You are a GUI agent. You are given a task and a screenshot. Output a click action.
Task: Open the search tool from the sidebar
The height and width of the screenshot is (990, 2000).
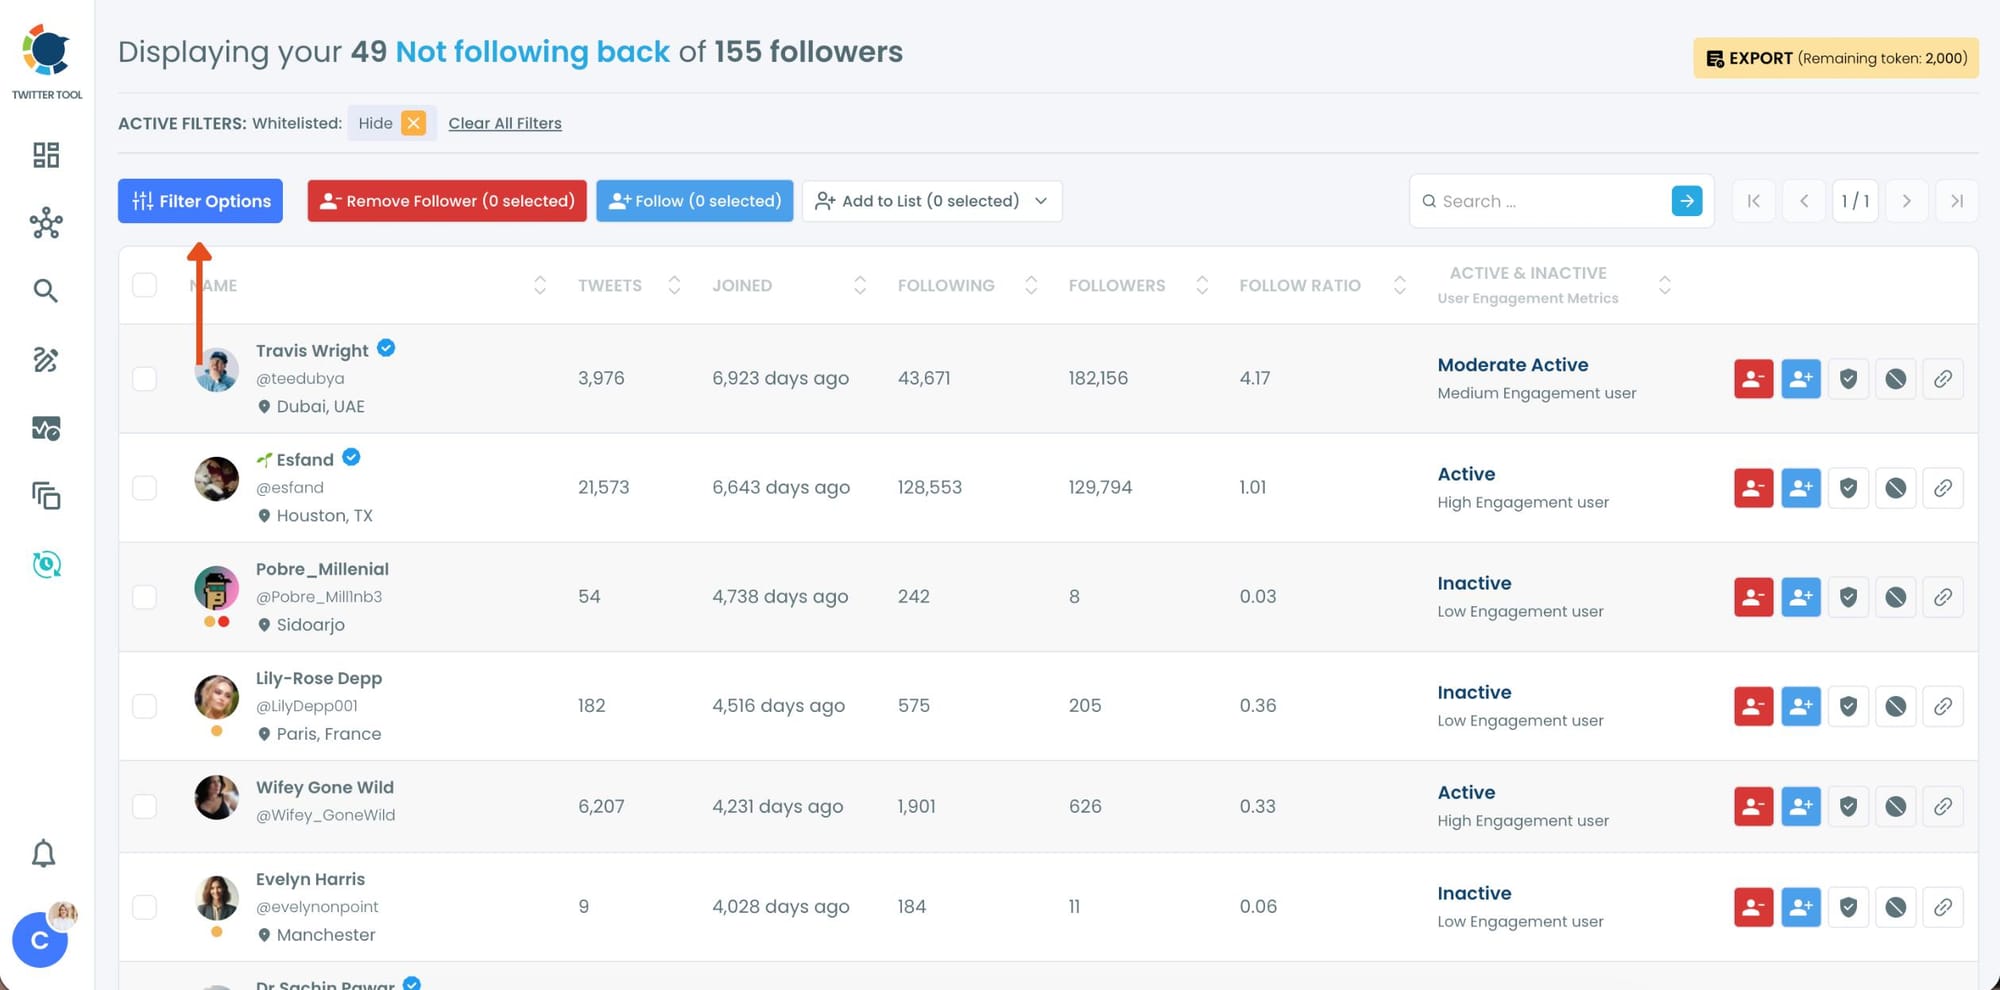pos(45,290)
